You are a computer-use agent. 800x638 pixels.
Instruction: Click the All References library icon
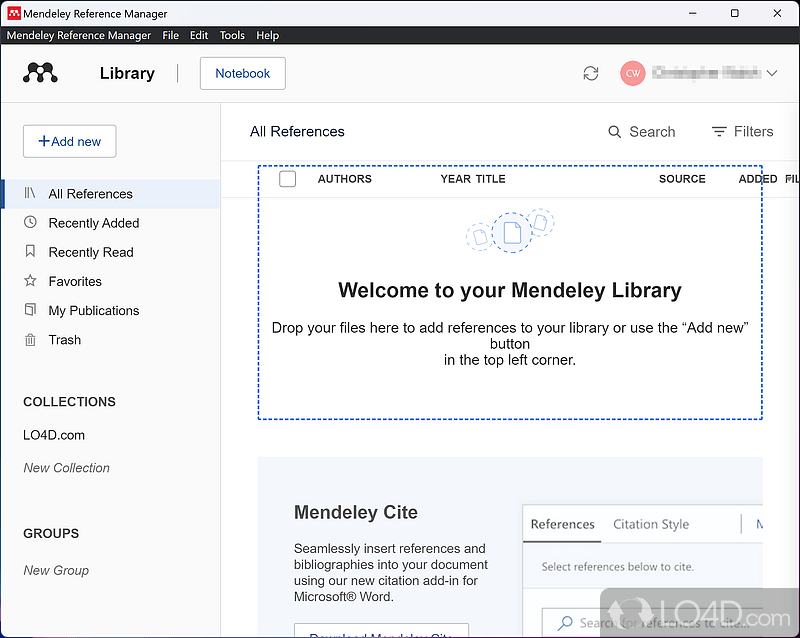click(x=30, y=193)
